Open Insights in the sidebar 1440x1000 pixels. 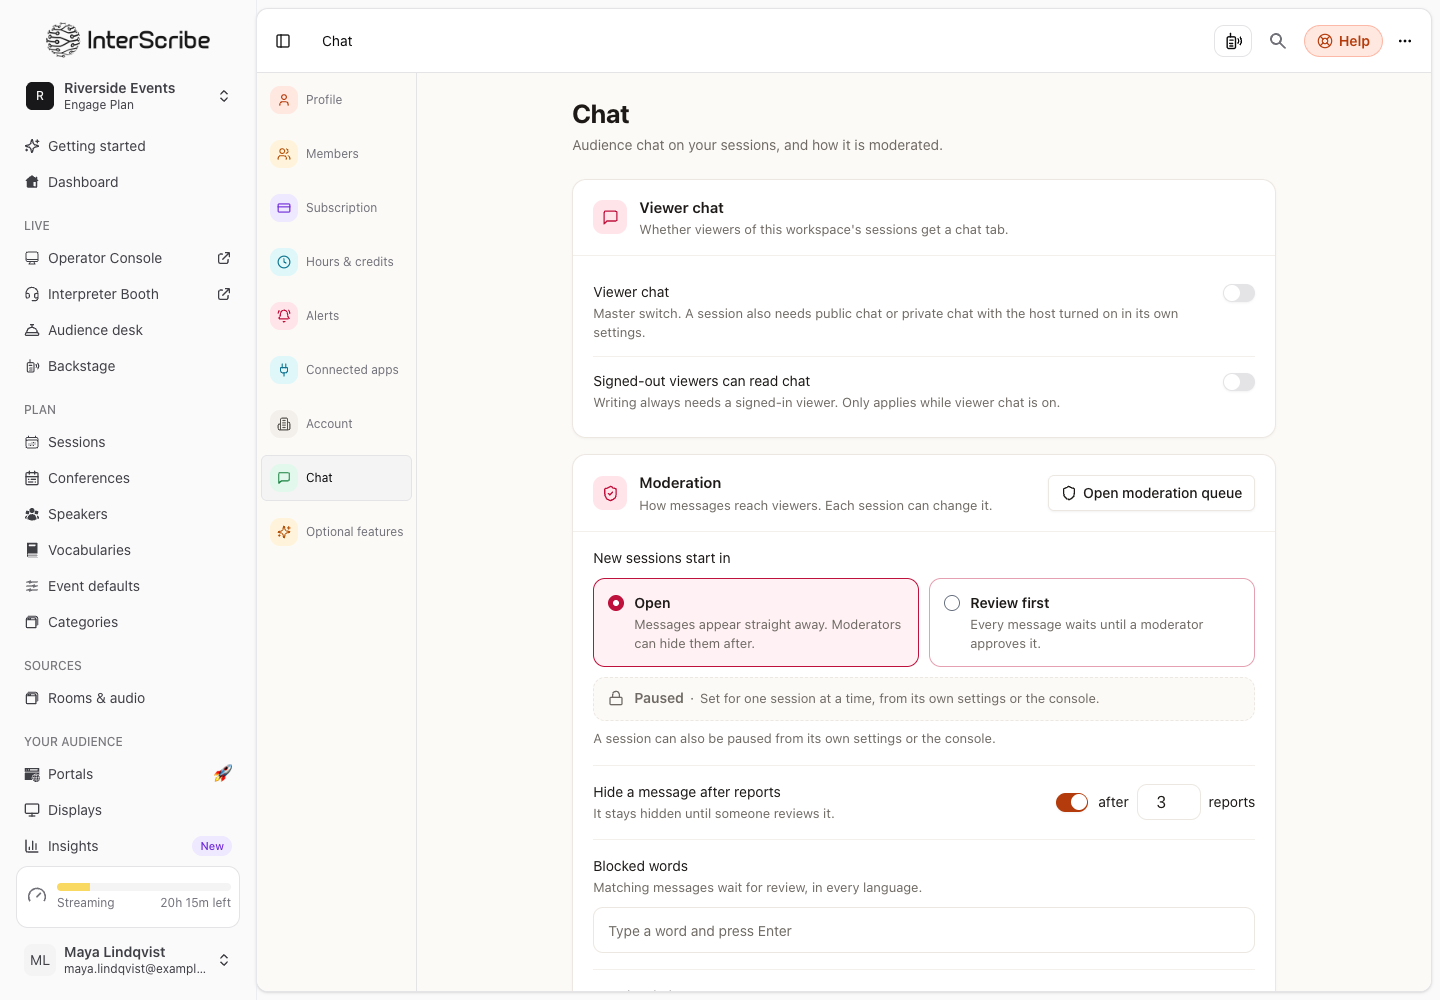128,846
